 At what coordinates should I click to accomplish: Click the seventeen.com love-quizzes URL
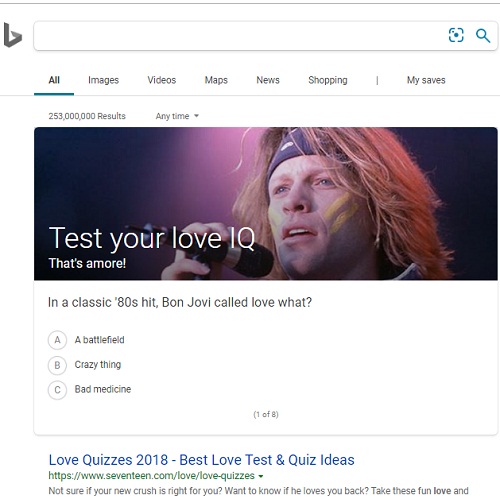coord(152,476)
